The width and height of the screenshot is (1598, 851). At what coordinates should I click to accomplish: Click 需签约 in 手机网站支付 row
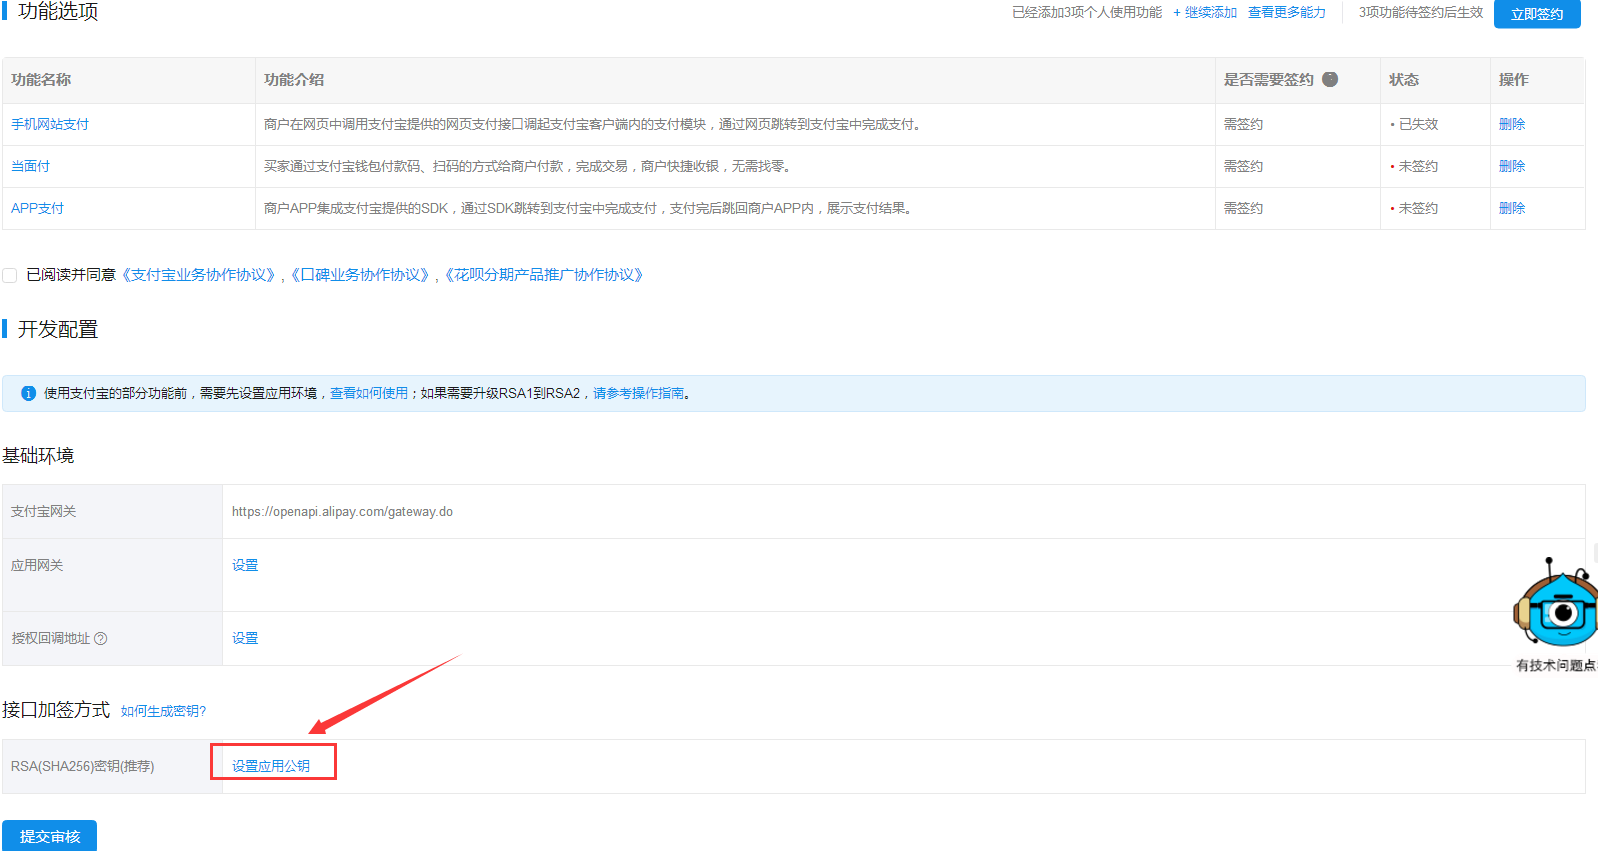tap(1243, 124)
